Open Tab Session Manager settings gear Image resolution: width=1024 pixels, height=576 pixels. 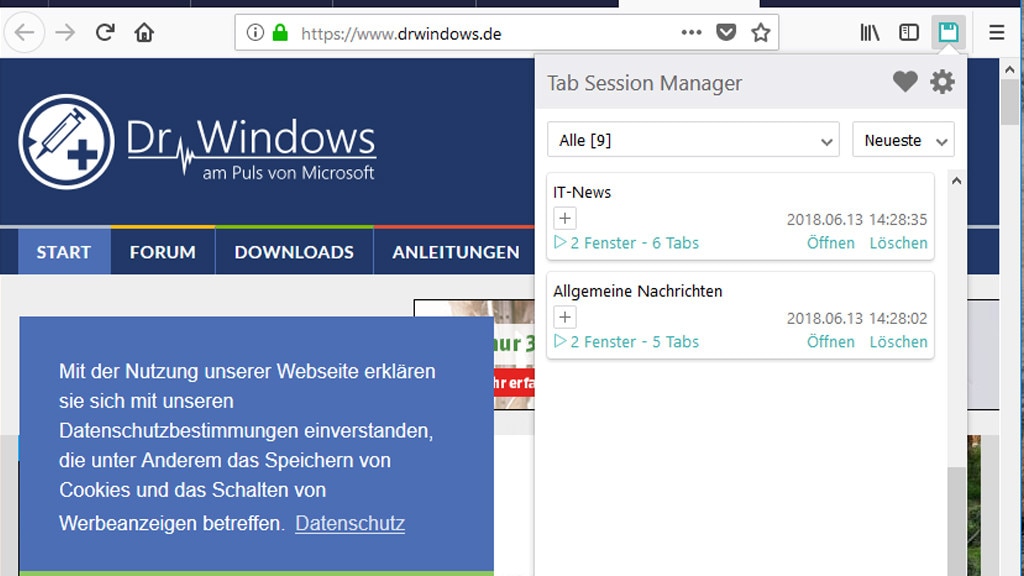pos(942,82)
